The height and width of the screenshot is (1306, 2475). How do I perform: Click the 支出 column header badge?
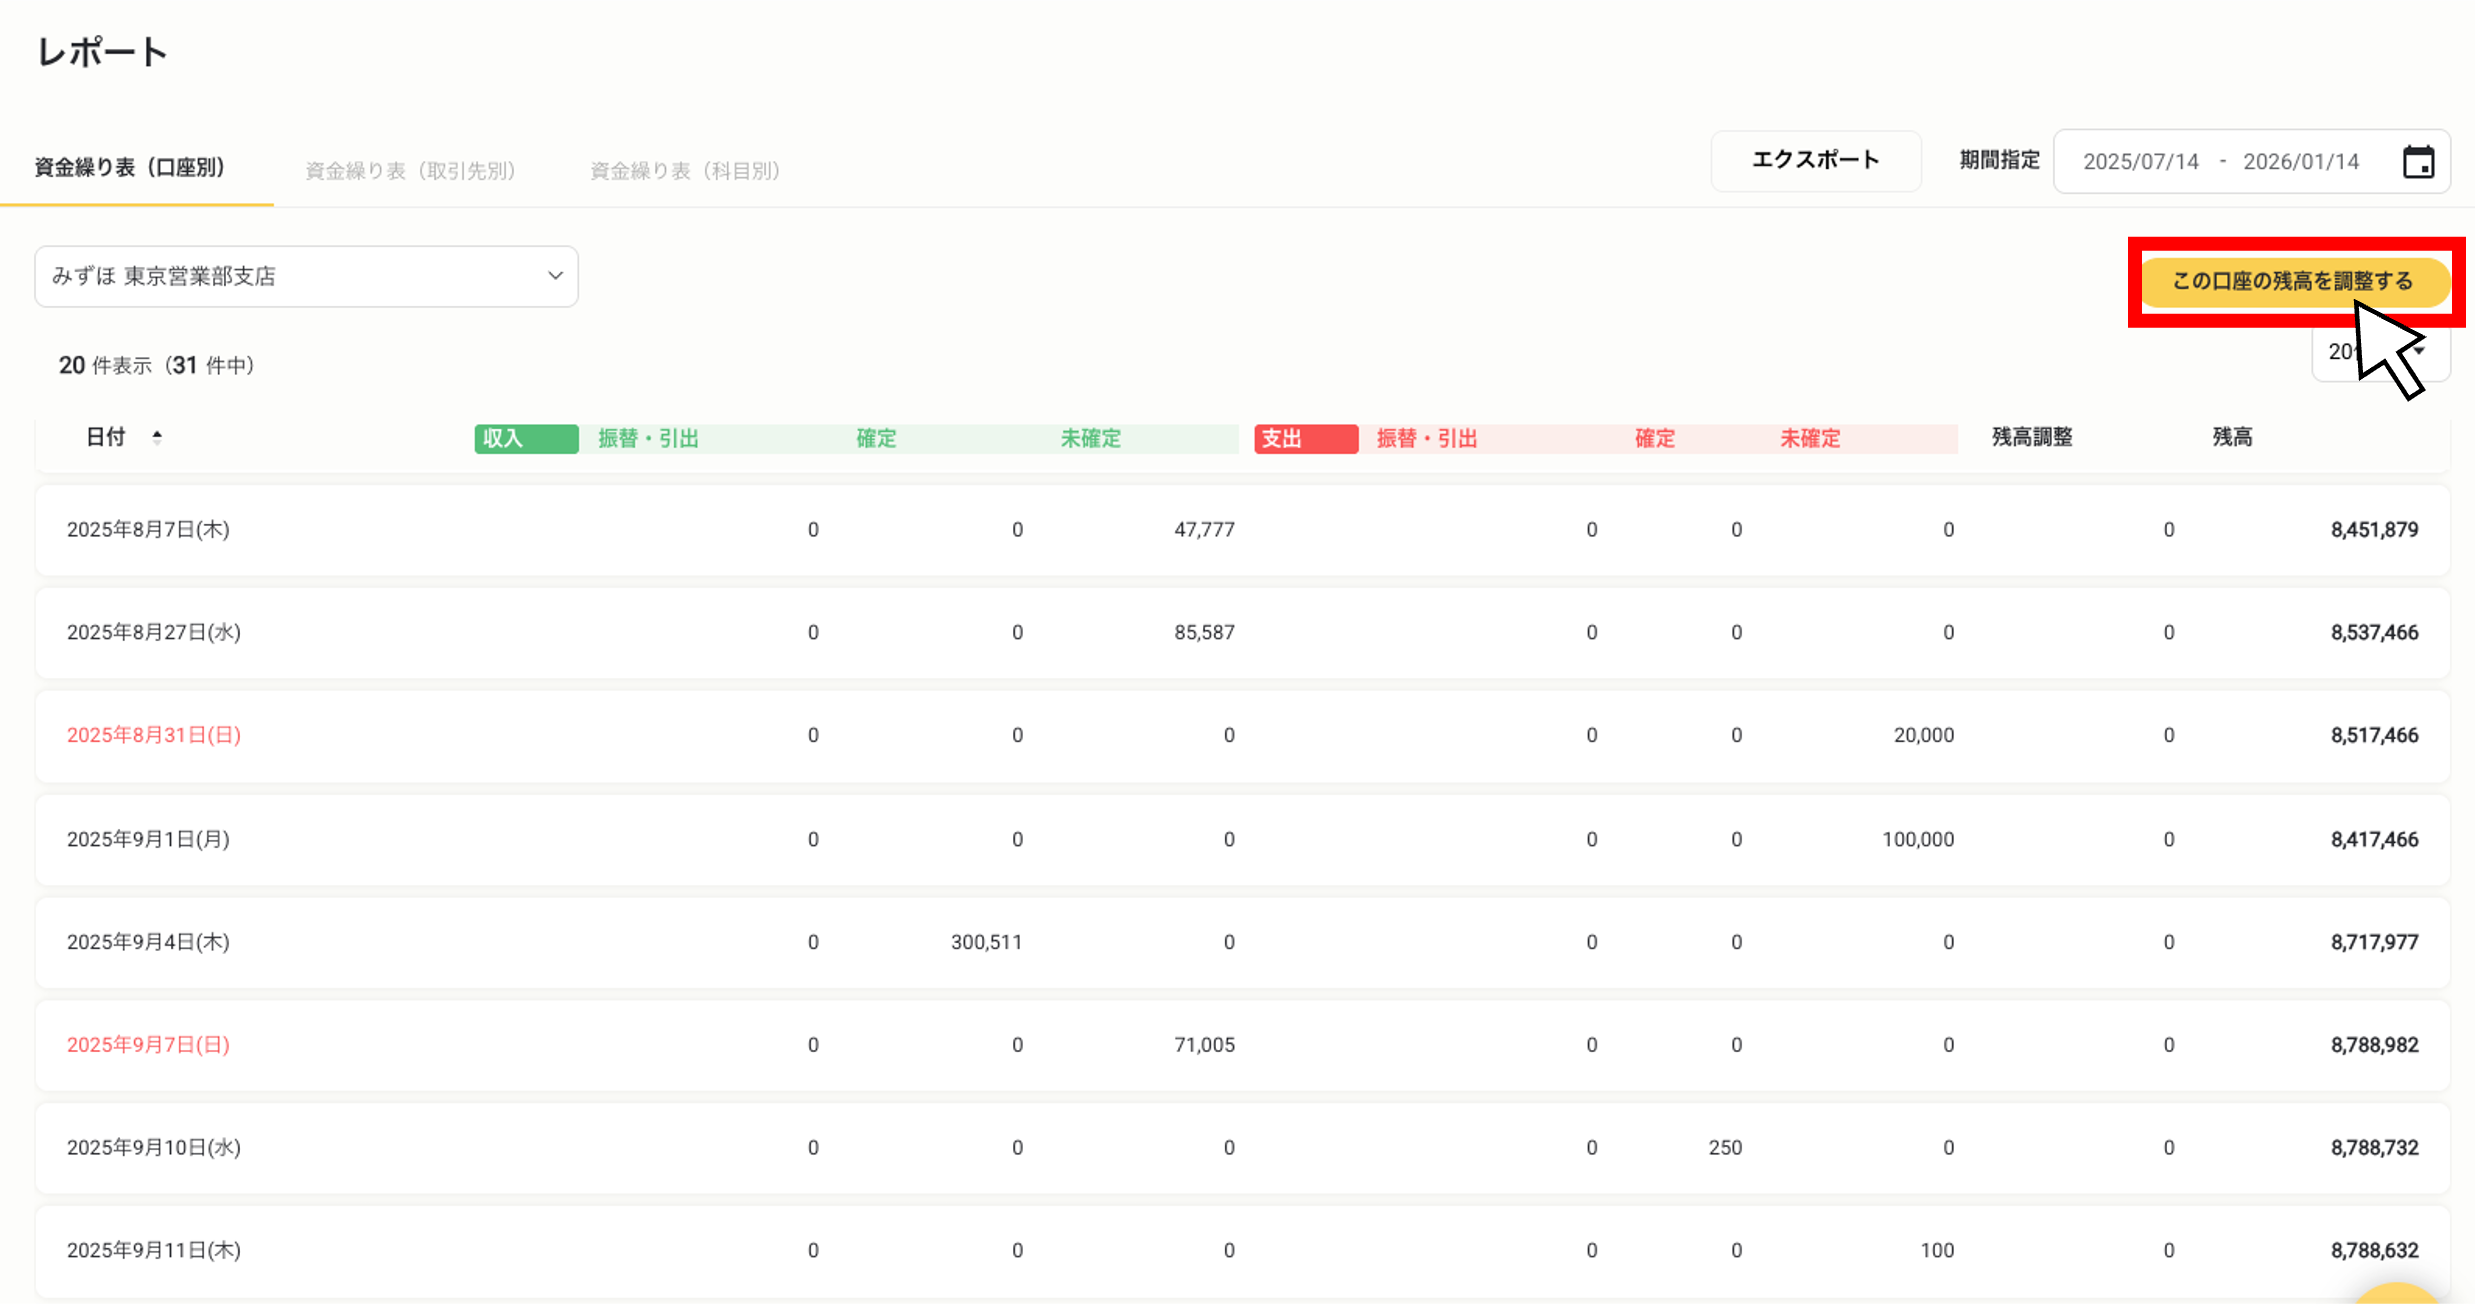[x=1305, y=438]
